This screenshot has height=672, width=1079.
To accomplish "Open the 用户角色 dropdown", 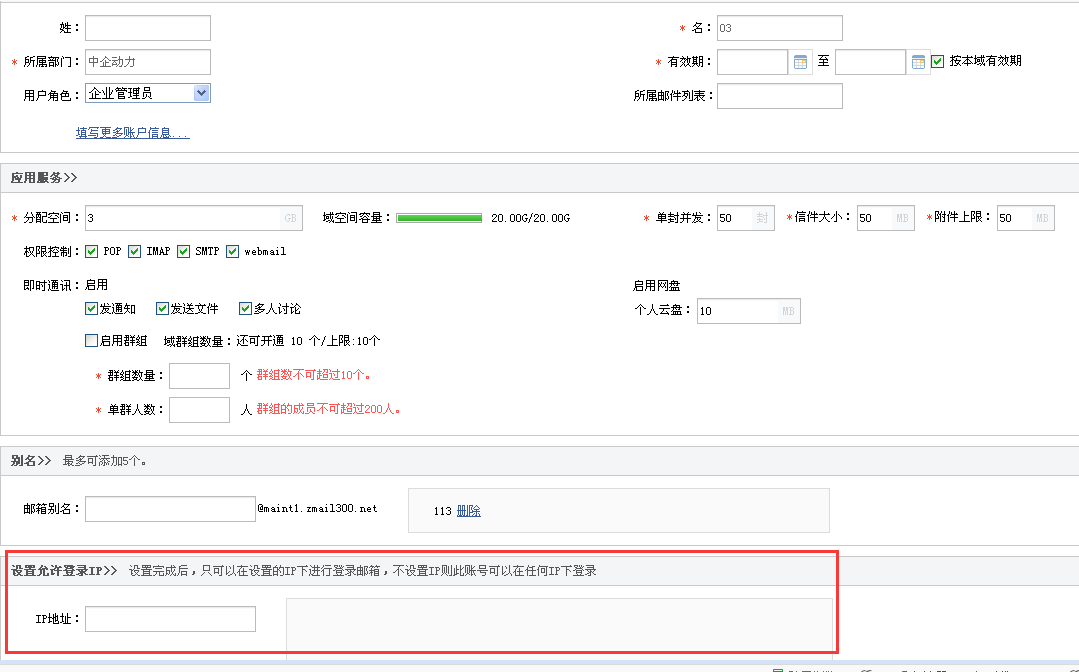I will coord(201,93).
